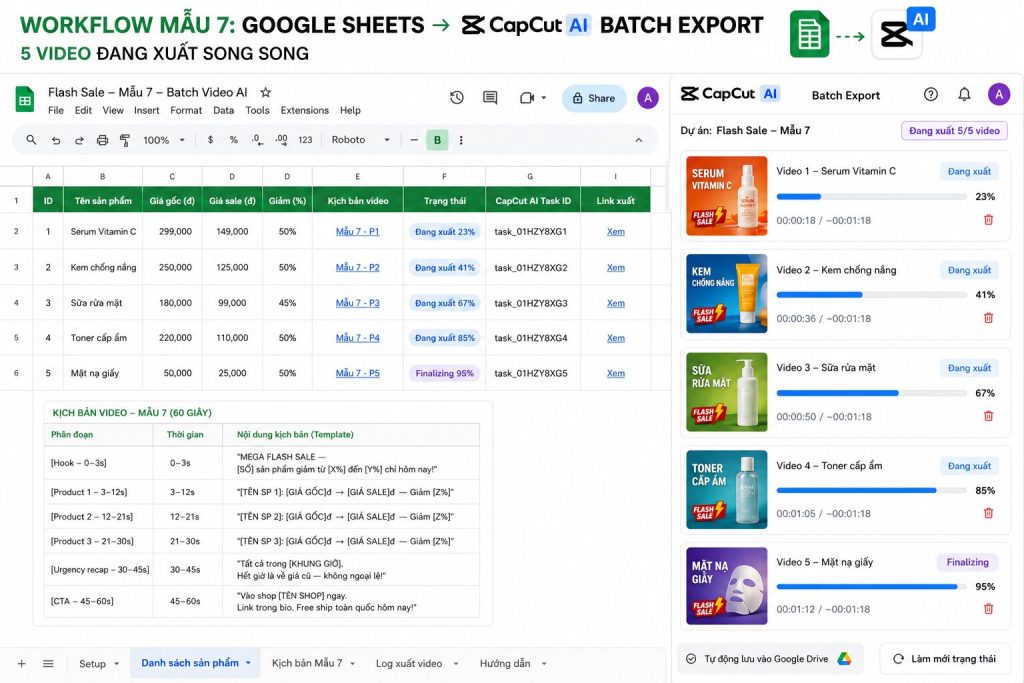
Task: Open CapCut help question icon
Action: (931, 95)
